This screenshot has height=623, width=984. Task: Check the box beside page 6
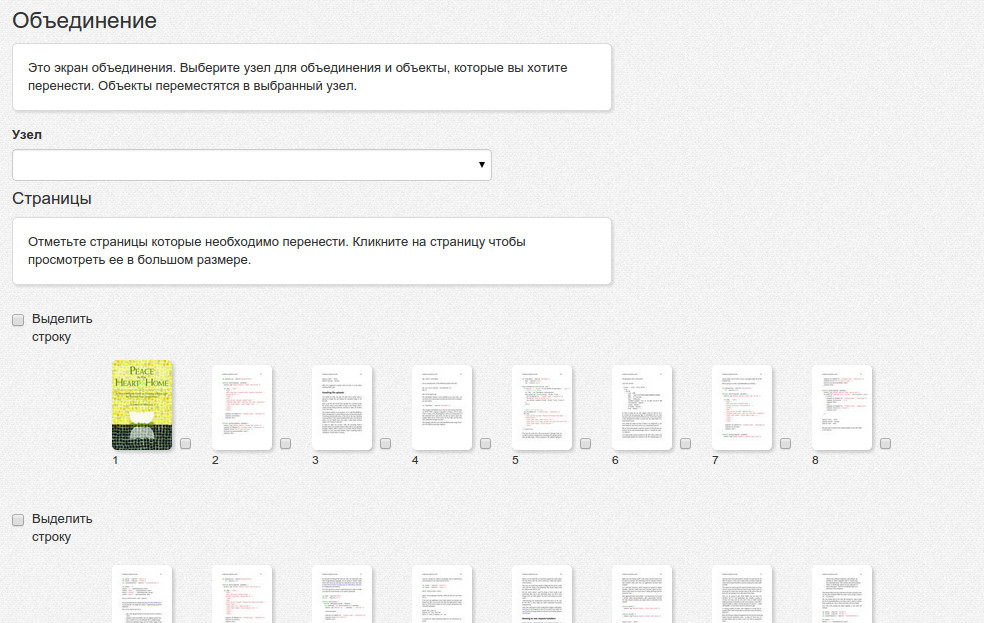pyautogui.click(x=686, y=444)
